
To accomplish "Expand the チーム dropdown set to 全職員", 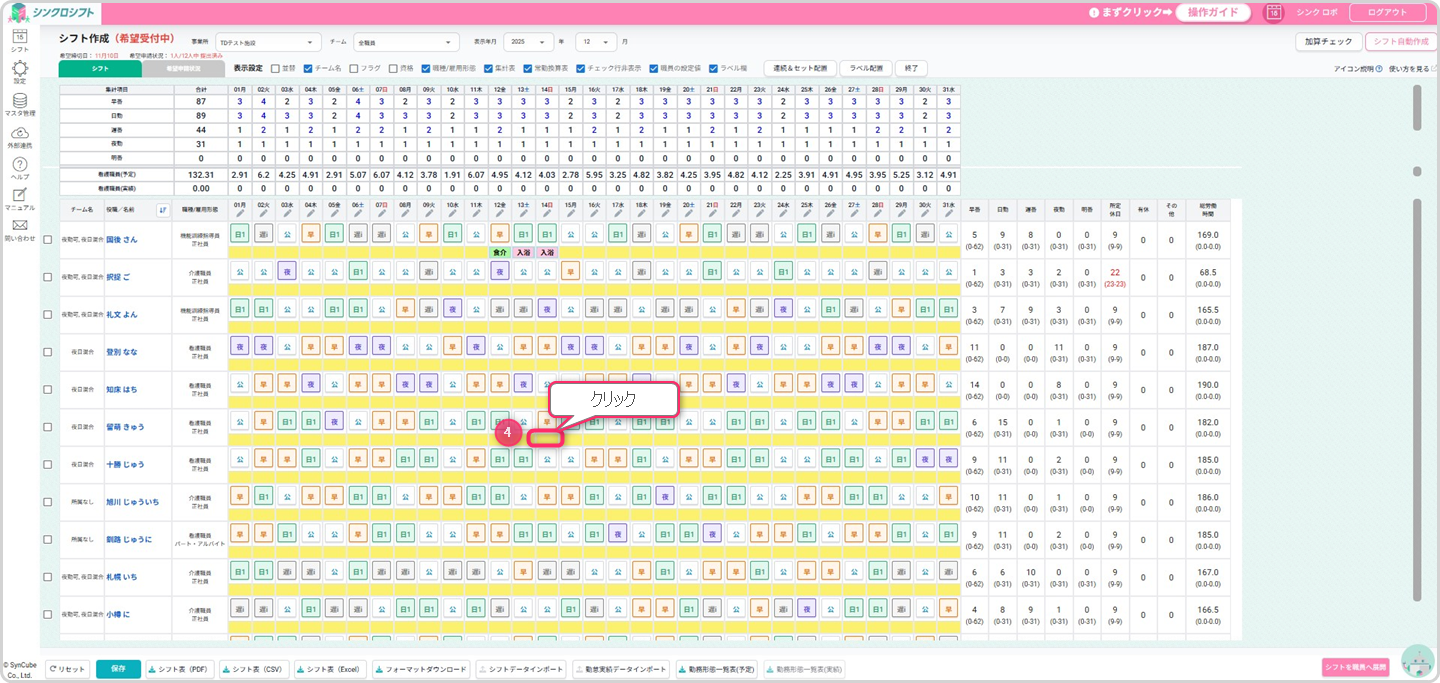I will (x=405, y=42).
